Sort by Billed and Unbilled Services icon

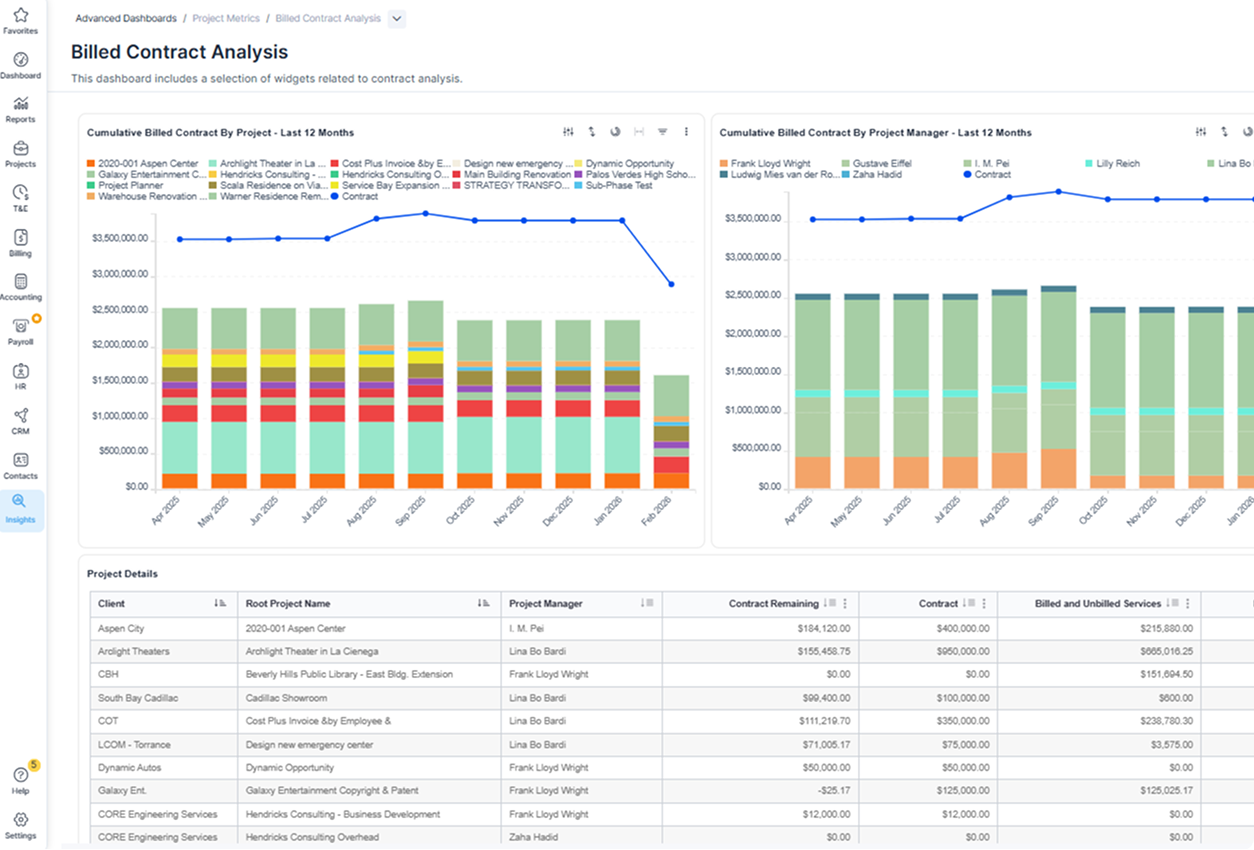point(1171,603)
